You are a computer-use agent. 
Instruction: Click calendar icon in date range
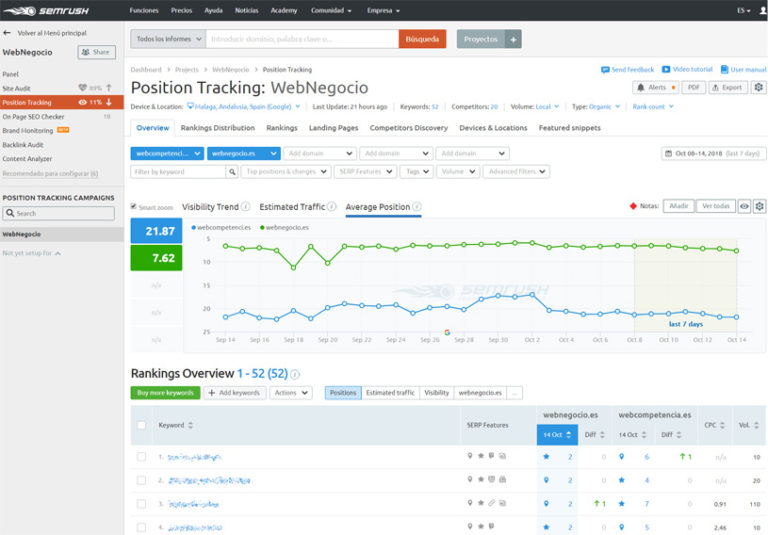(668, 153)
